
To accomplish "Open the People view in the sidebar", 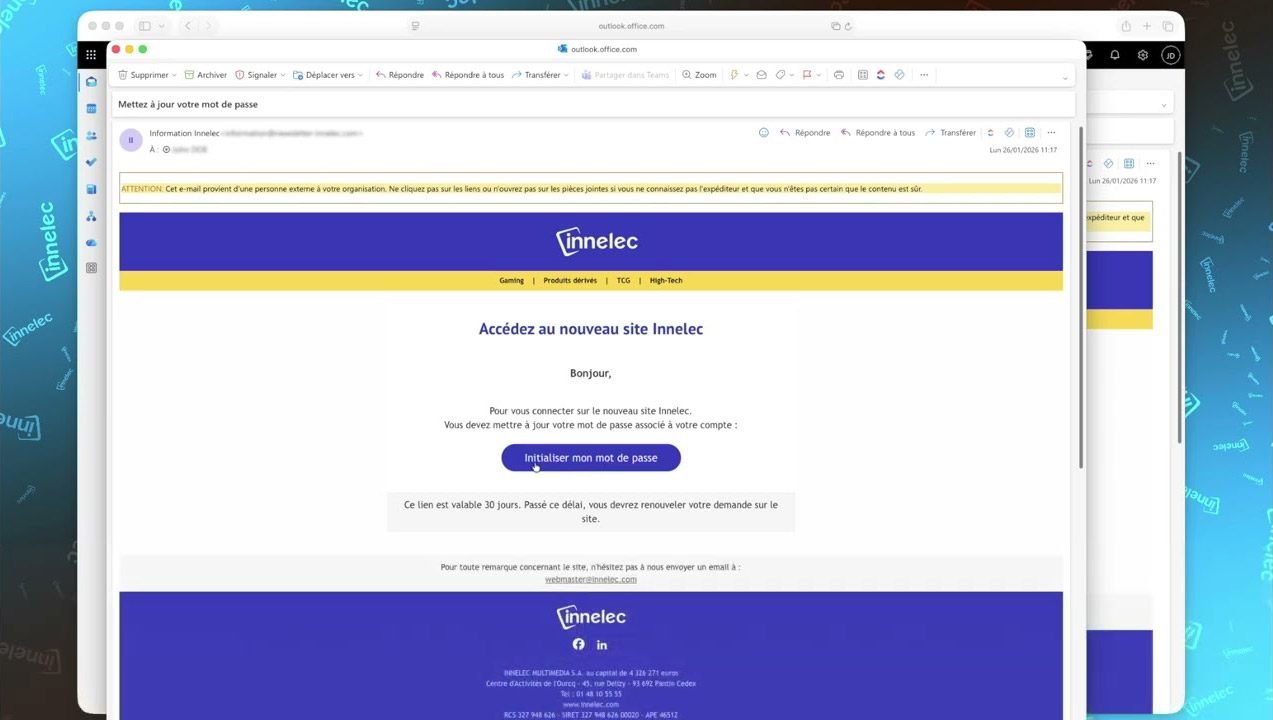I will 91,135.
